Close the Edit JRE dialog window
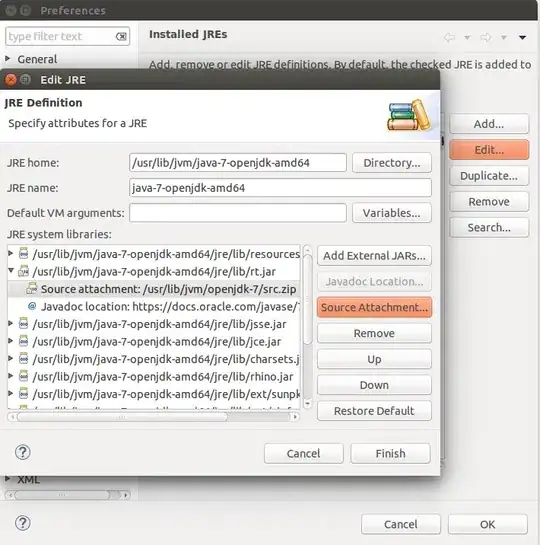Viewport: 540px width, 545px height. click(11, 80)
